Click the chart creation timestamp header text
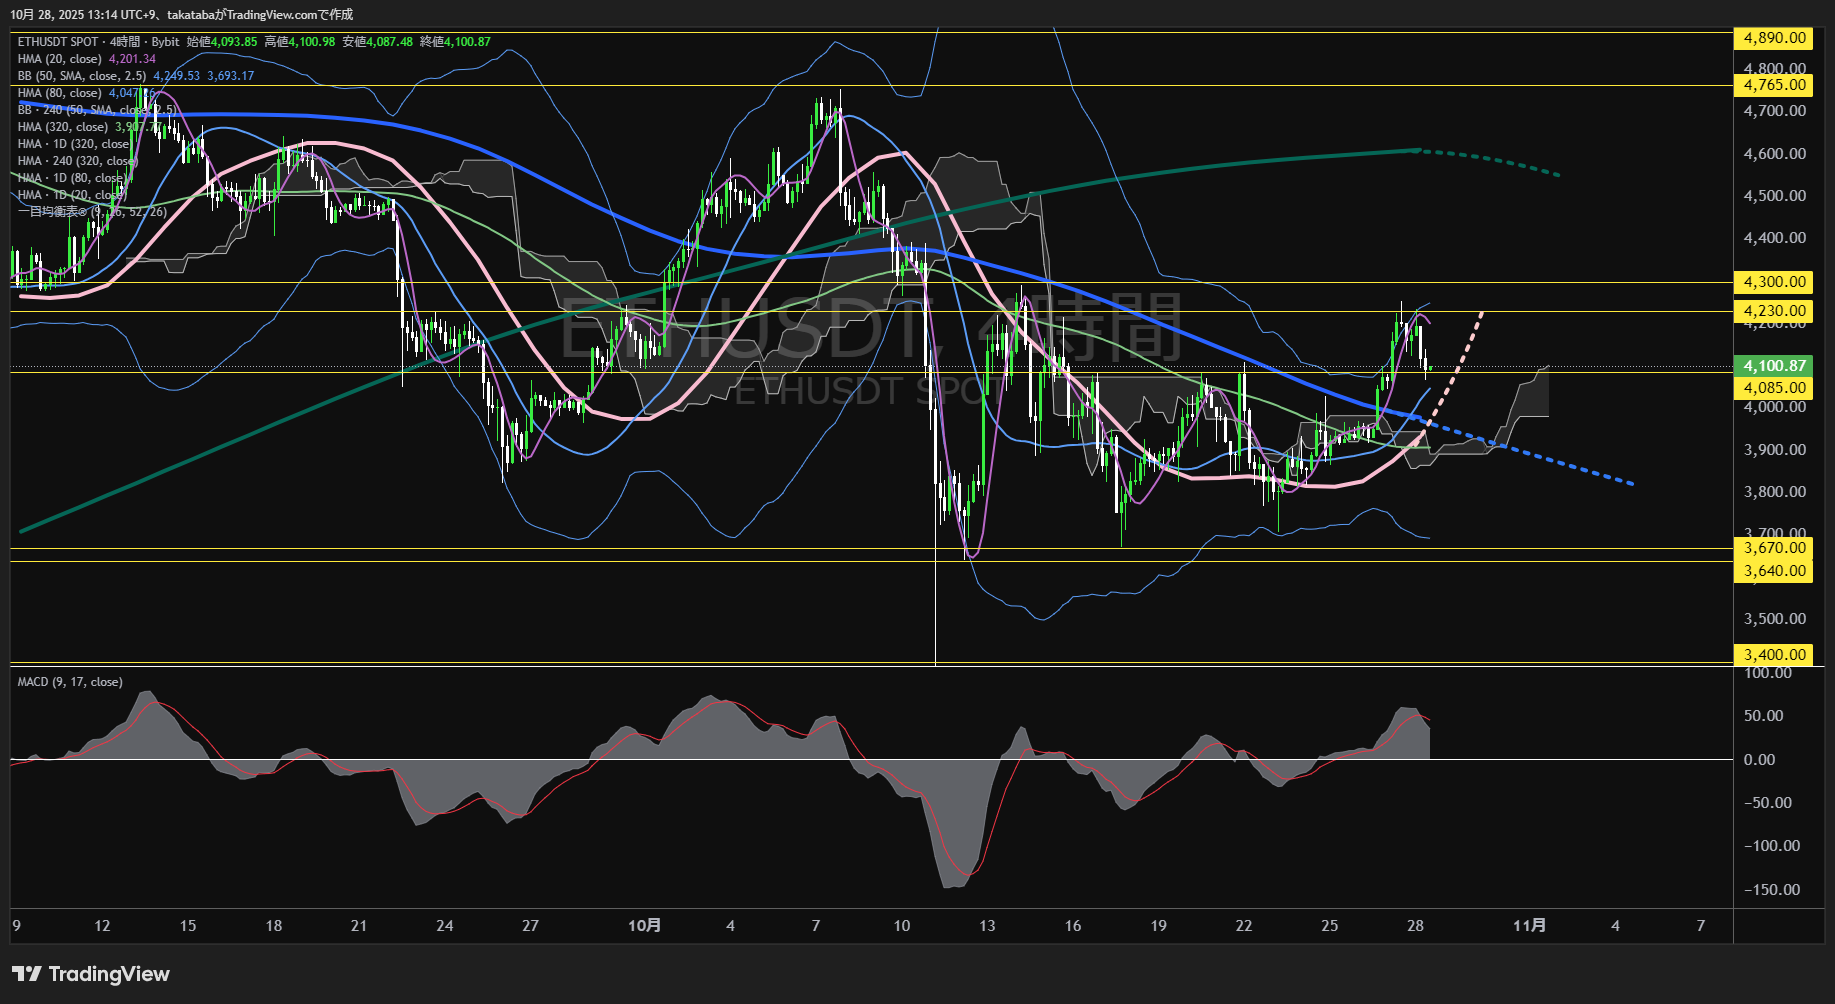Image resolution: width=1835 pixels, height=1004 pixels. pos(181,14)
